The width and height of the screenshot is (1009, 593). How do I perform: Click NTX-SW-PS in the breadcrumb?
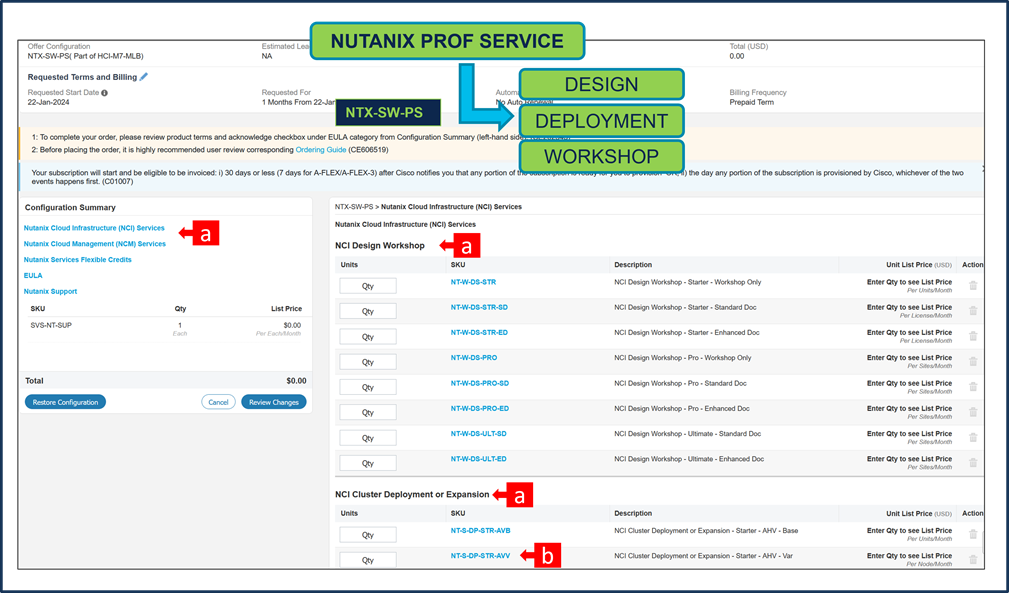353,207
